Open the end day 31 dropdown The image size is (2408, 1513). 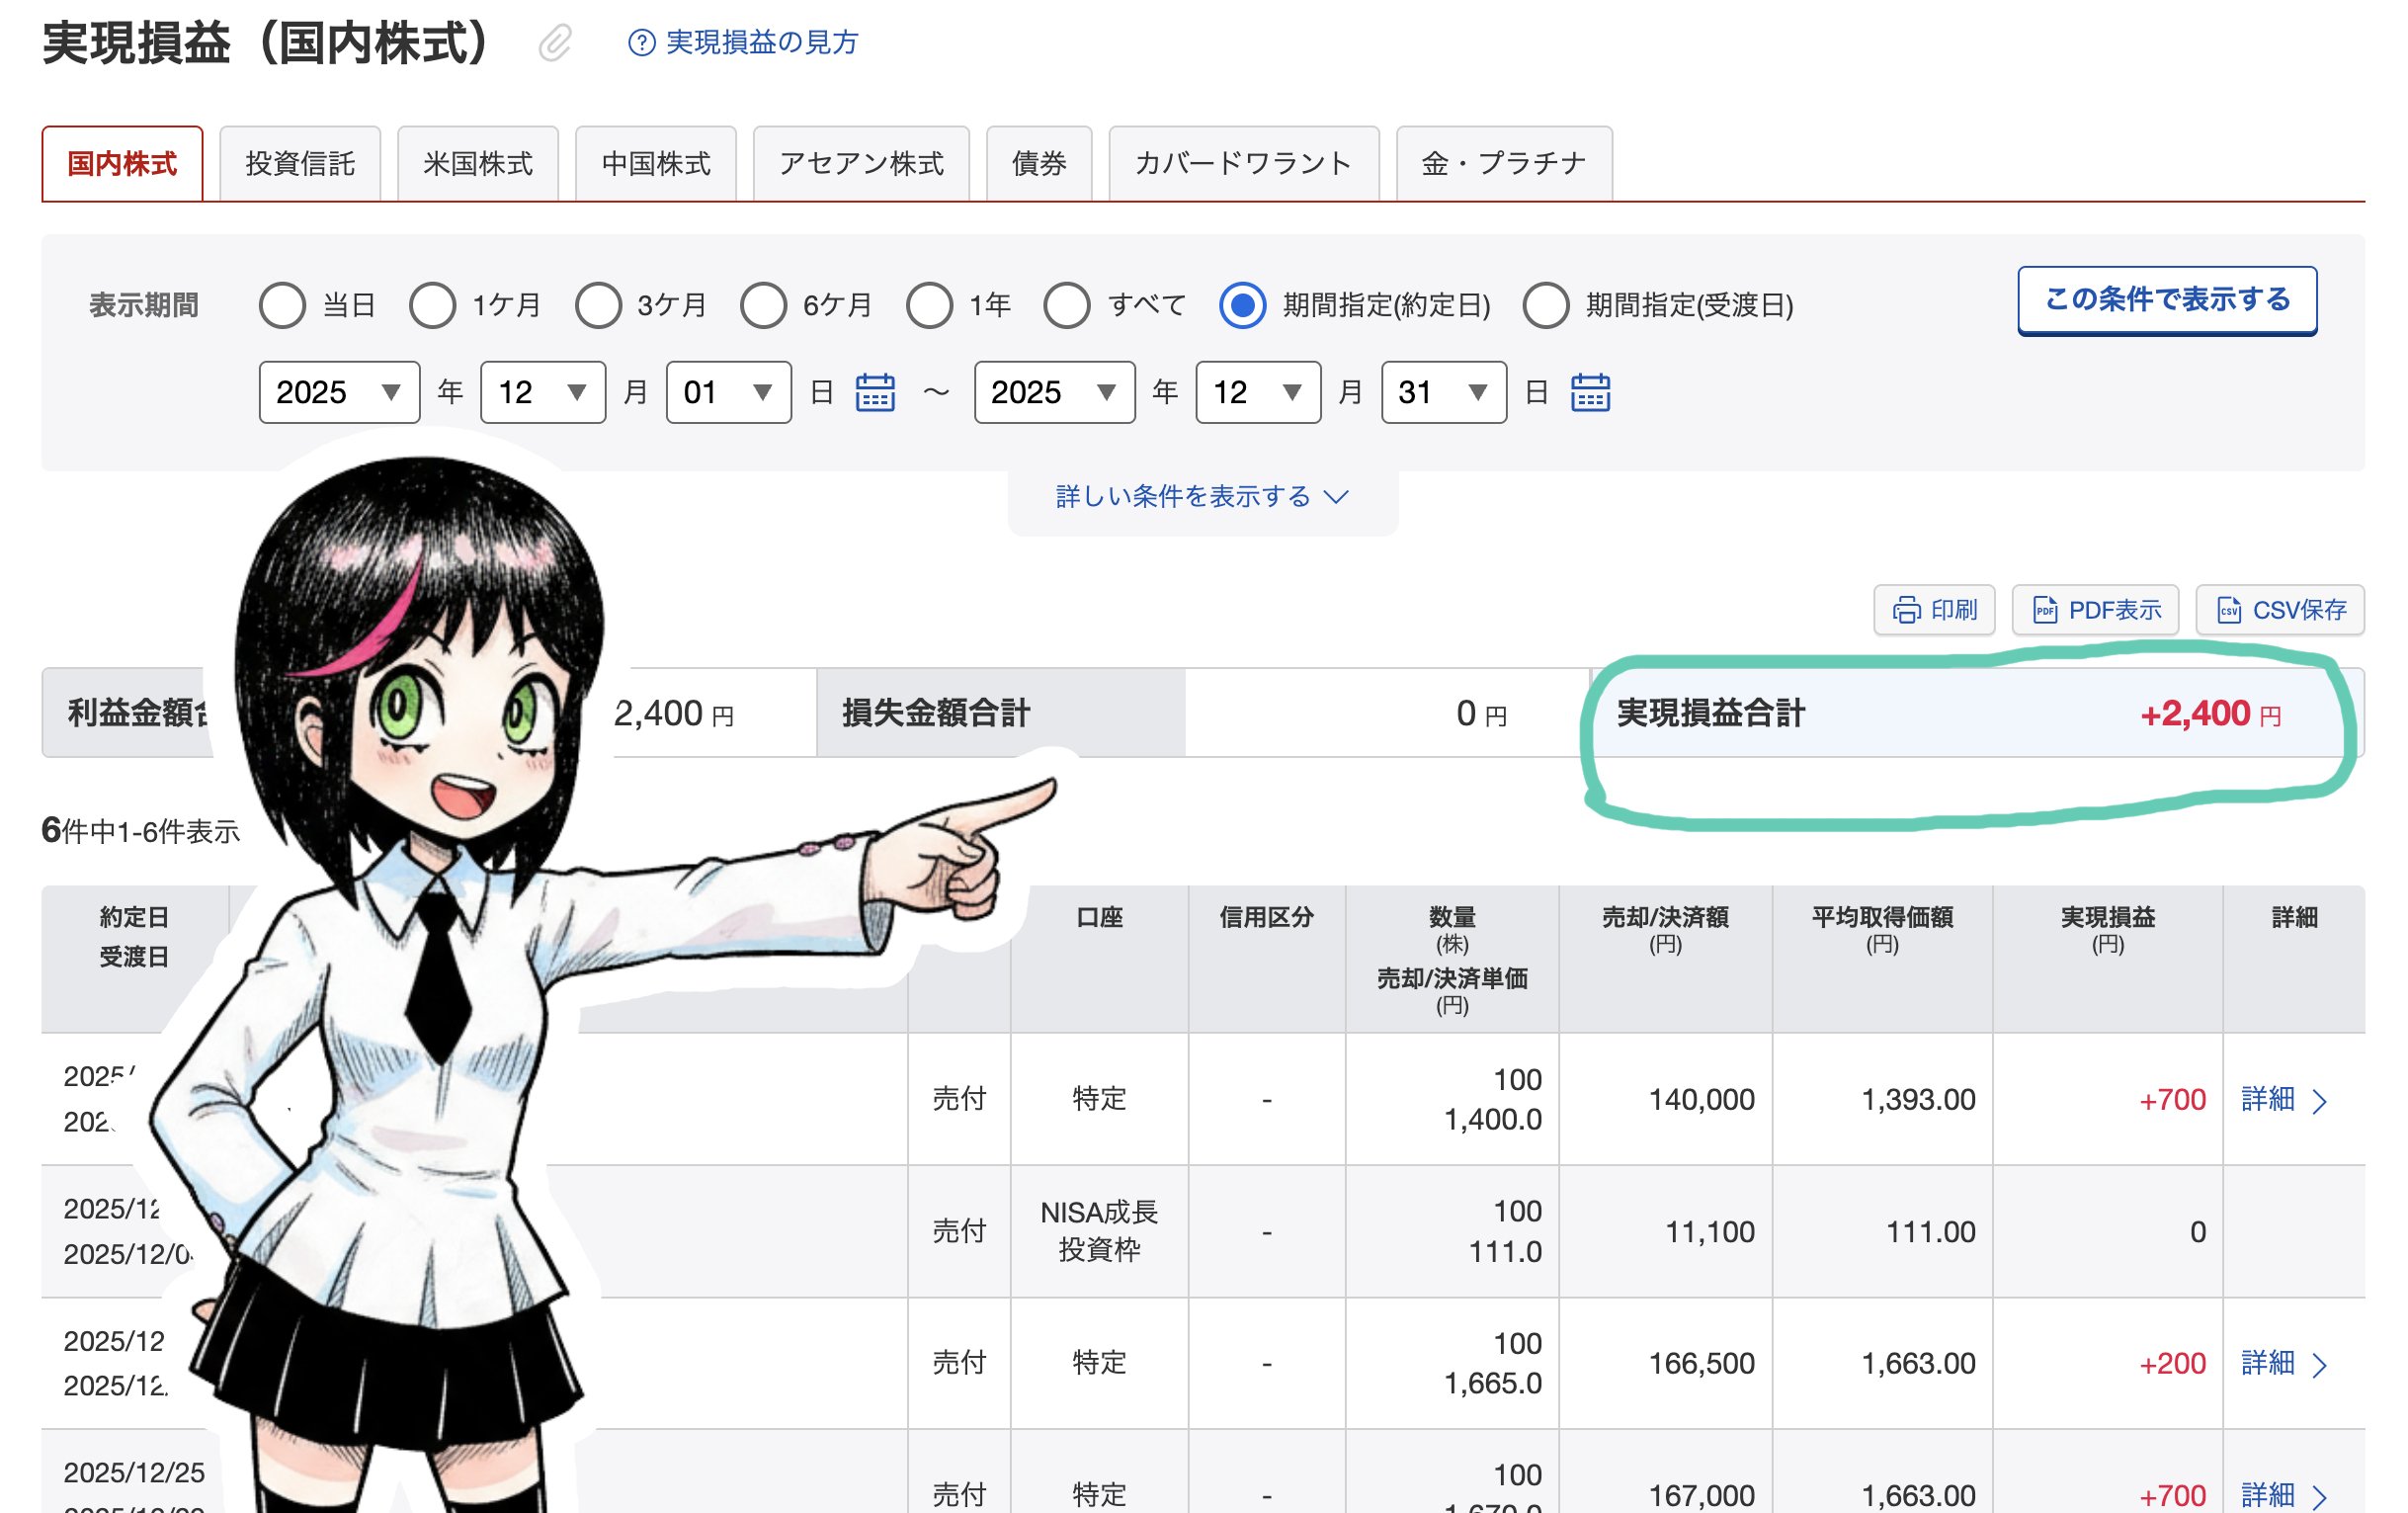tap(1443, 392)
